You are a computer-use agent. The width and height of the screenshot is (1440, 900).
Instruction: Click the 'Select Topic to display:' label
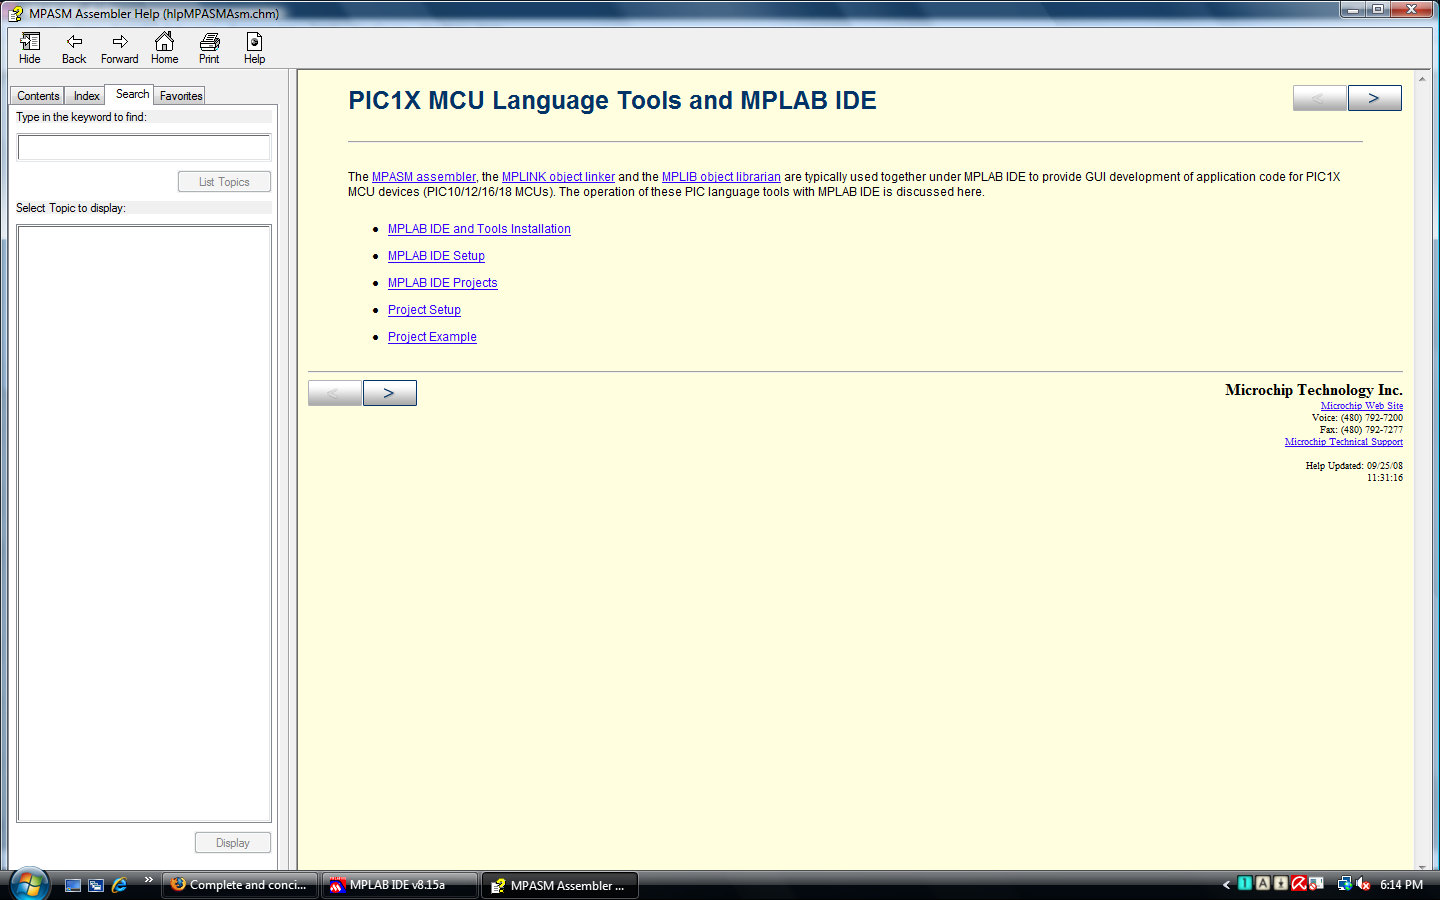(70, 208)
